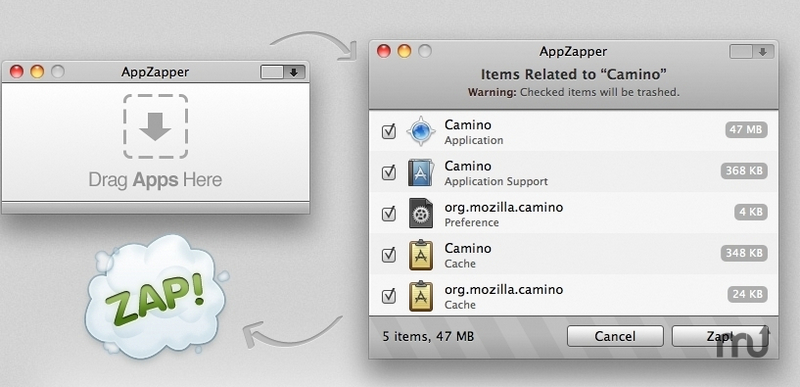Toggle the org.mozilla.camino Cache checkbox
This screenshot has height=387, width=800.
[389, 296]
